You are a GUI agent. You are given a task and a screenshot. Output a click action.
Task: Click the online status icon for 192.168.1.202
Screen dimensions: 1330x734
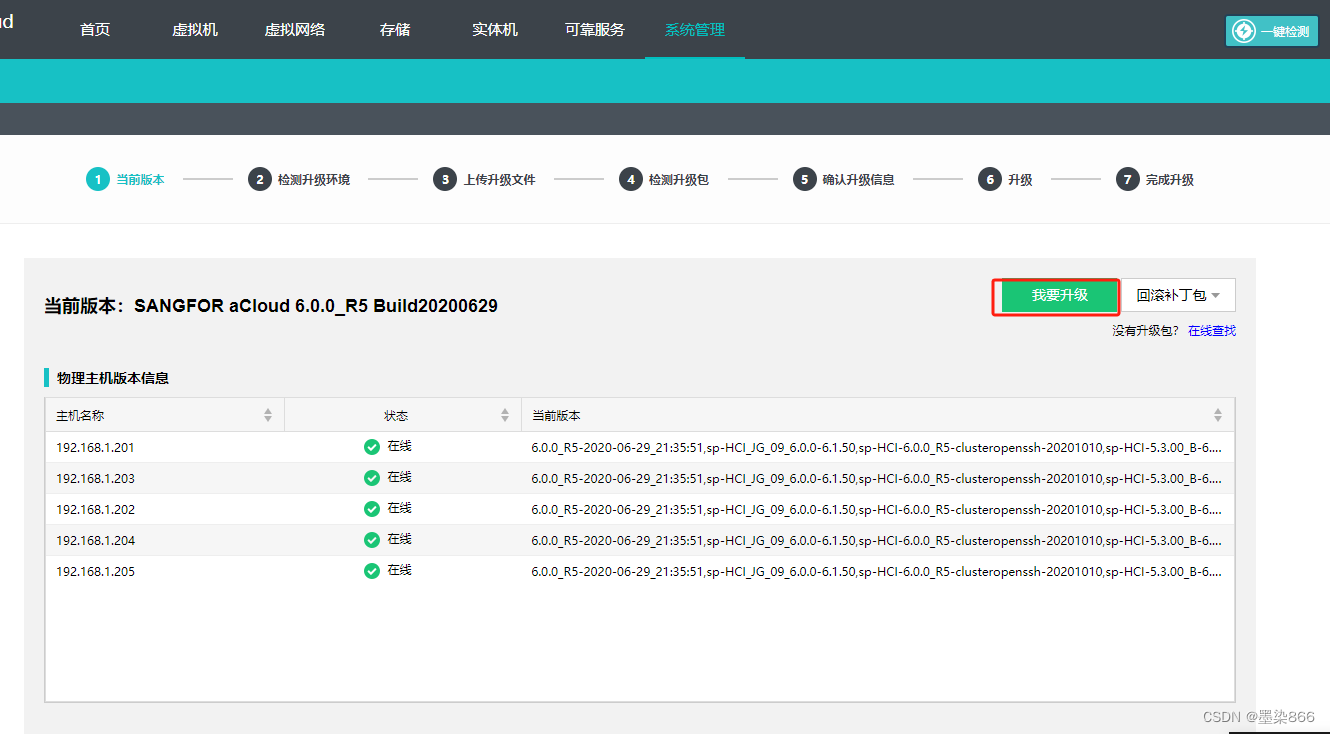[x=372, y=509]
